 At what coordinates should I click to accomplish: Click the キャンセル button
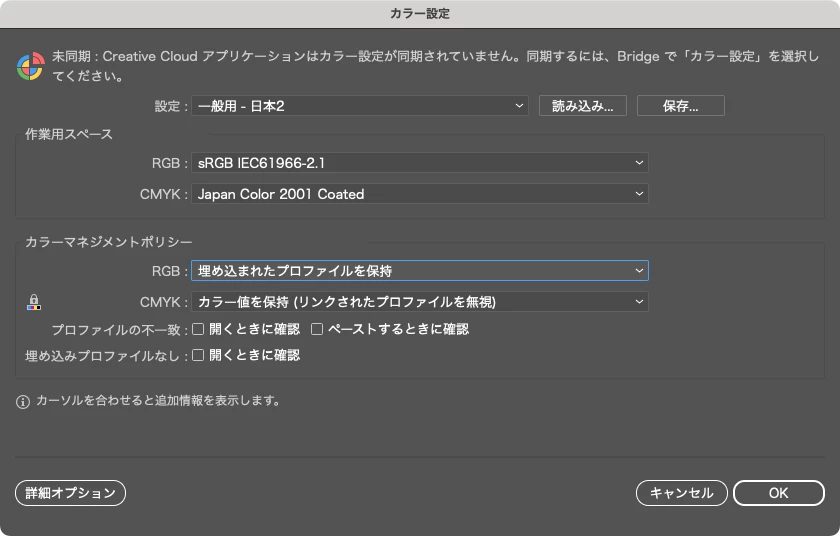click(x=681, y=493)
